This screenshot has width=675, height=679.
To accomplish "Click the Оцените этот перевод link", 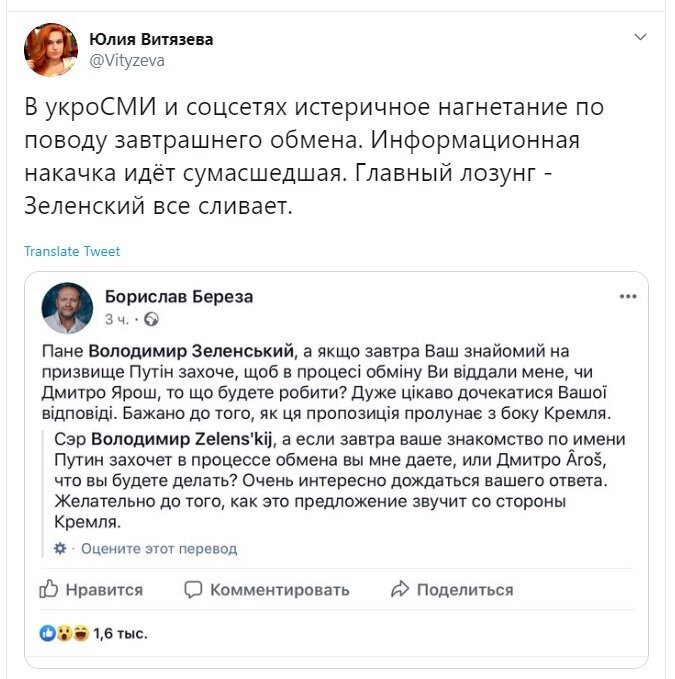I will [159, 549].
